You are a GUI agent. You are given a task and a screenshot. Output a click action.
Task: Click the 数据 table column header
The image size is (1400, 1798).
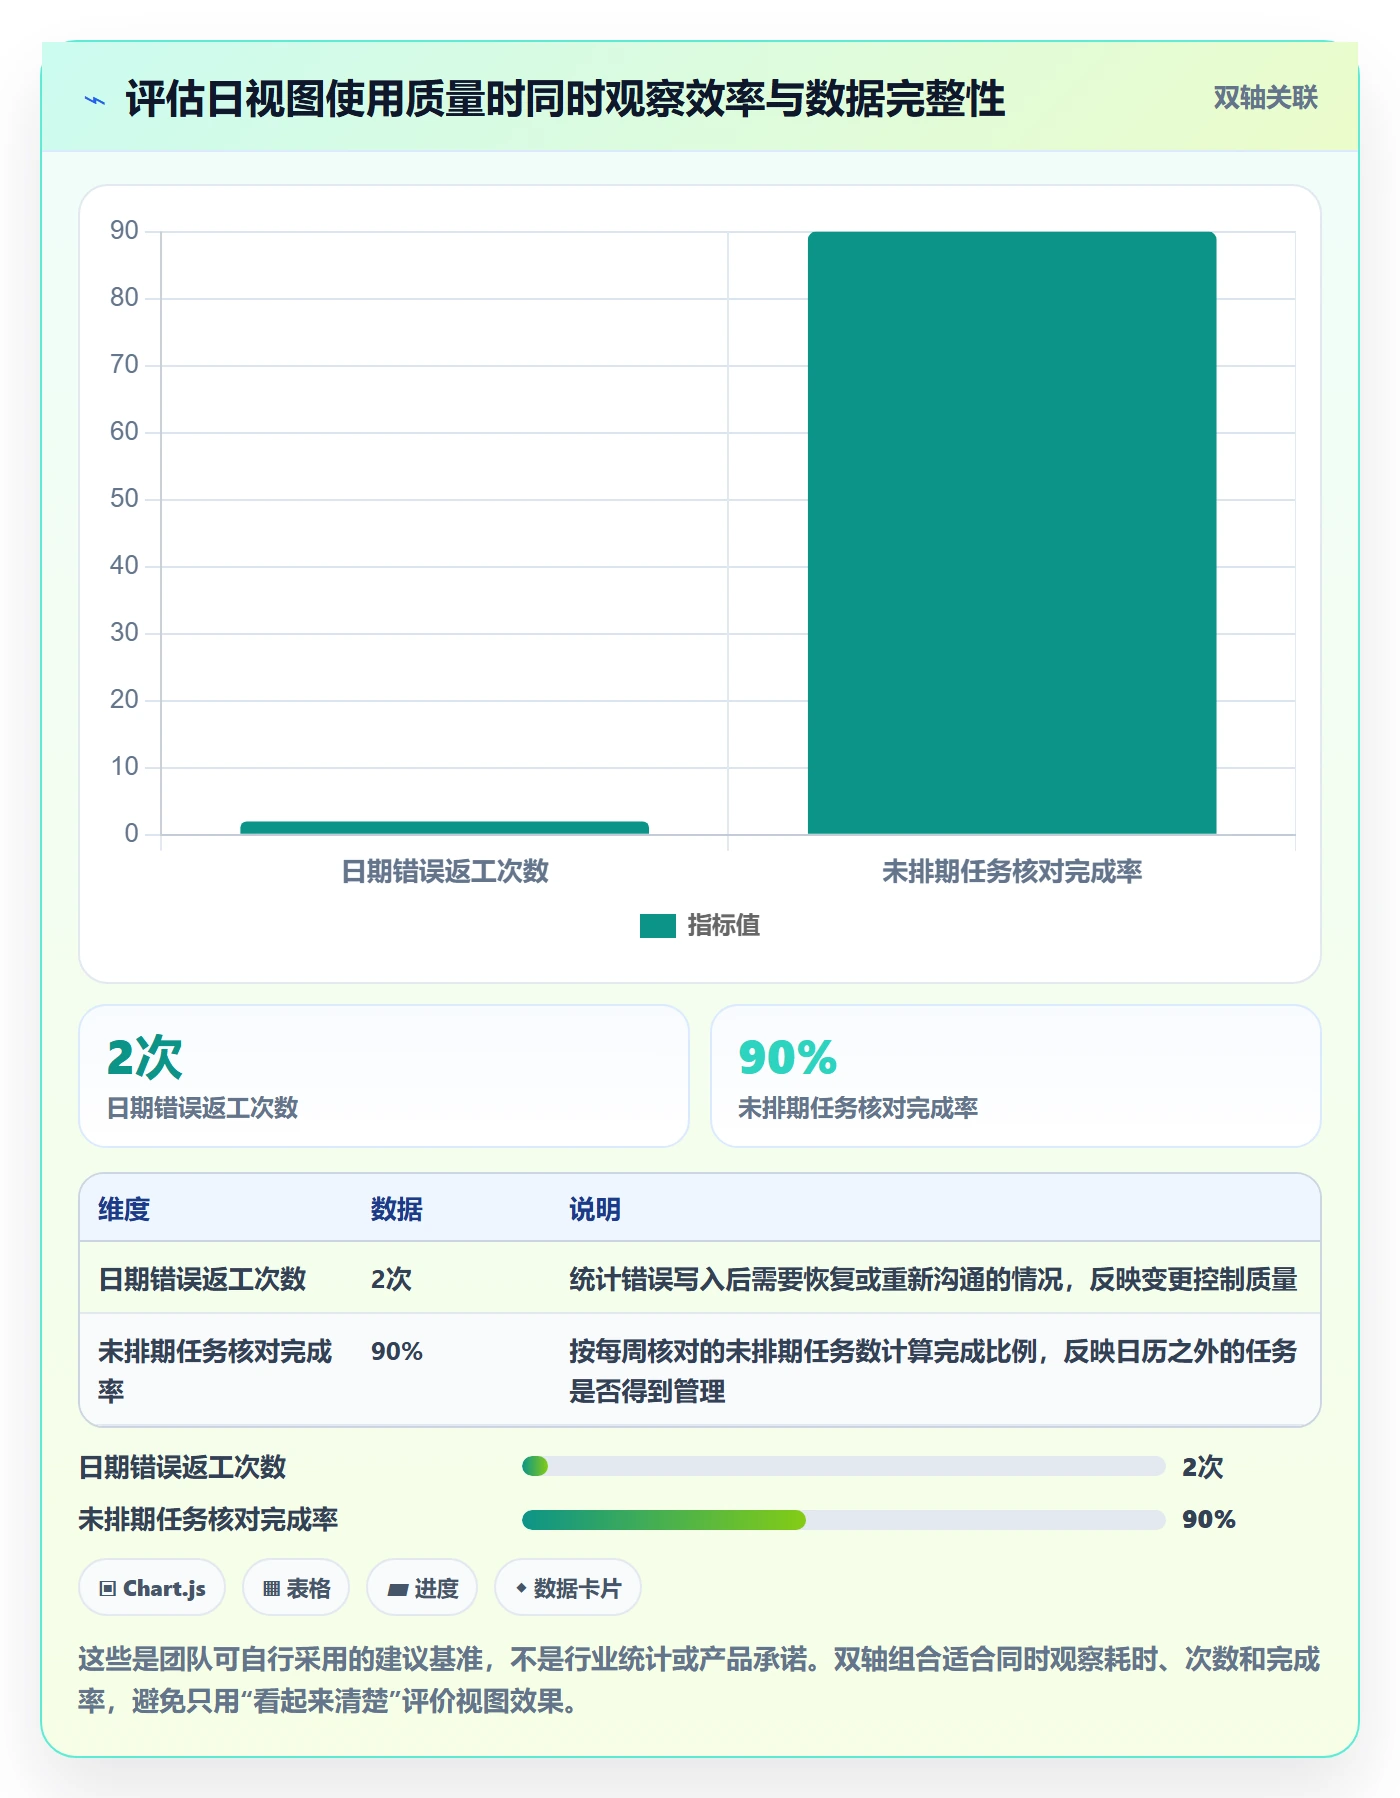[397, 1209]
